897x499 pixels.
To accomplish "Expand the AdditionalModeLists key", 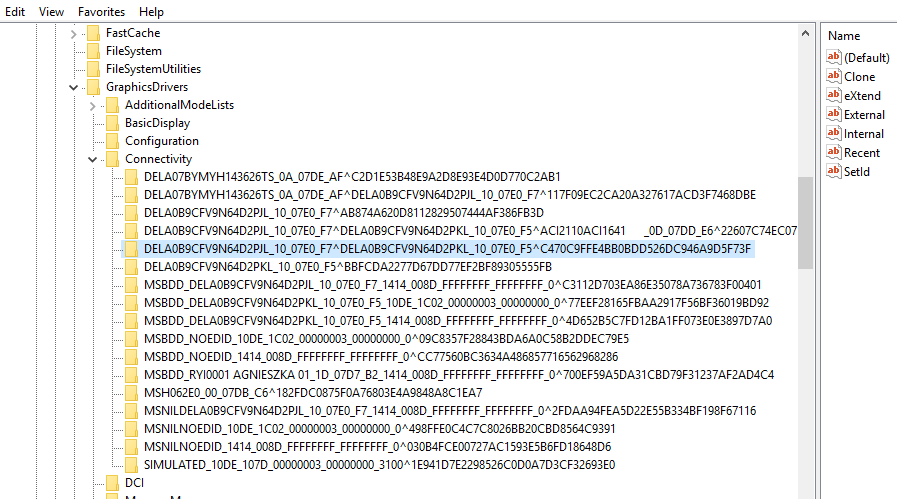I will [x=93, y=105].
